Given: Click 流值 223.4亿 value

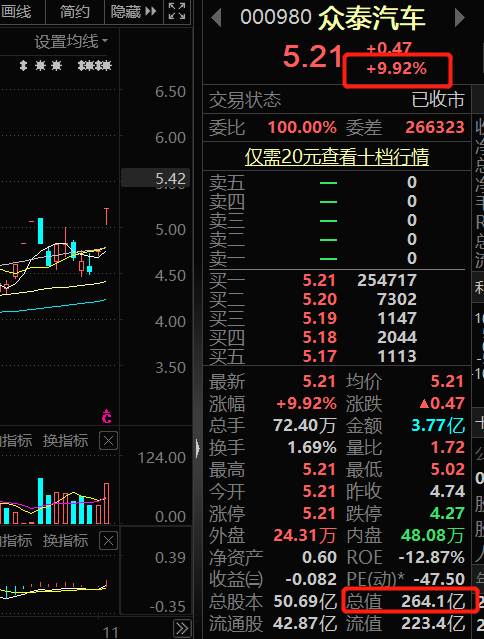Looking at the screenshot, I should (433, 624).
